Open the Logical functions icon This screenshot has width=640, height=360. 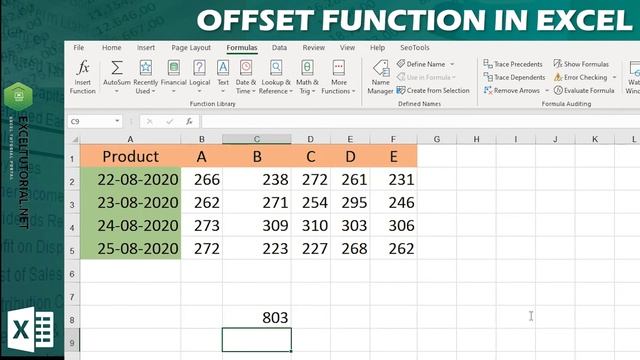199,68
